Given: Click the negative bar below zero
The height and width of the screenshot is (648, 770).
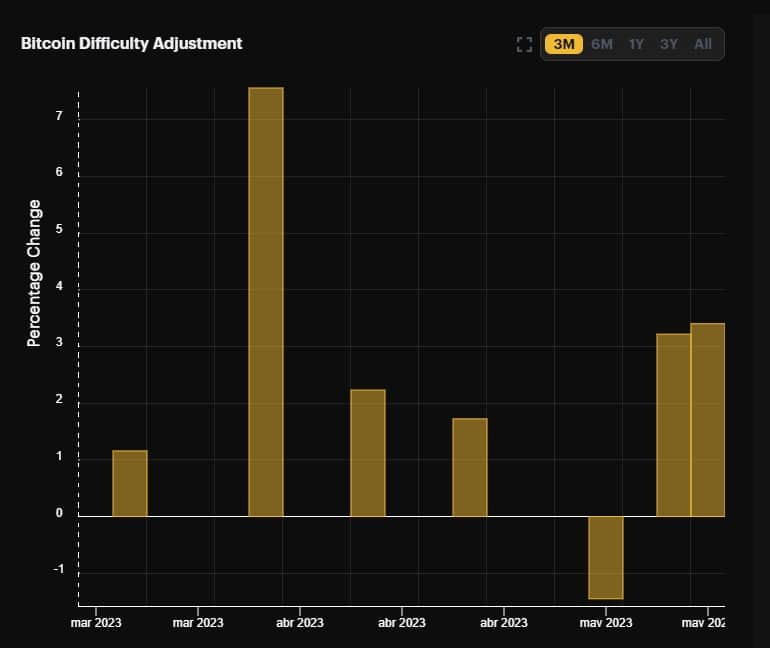Looking at the screenshot, I should click(x=606, y=558).
